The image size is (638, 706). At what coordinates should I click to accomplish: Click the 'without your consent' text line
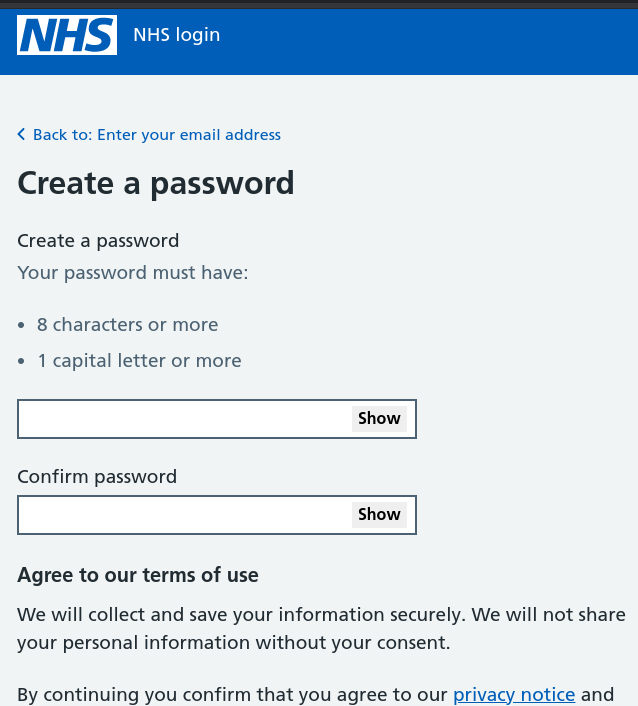pos(234,642)
